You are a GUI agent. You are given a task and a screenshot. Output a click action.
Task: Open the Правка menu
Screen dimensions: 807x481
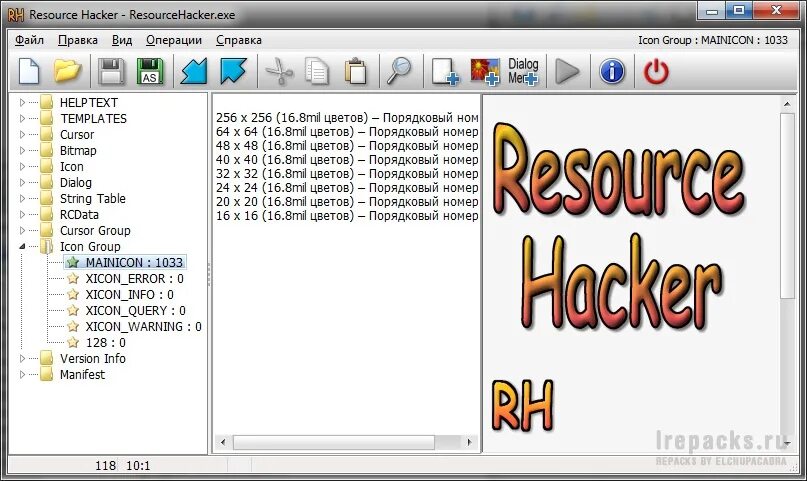pos(78,40)
